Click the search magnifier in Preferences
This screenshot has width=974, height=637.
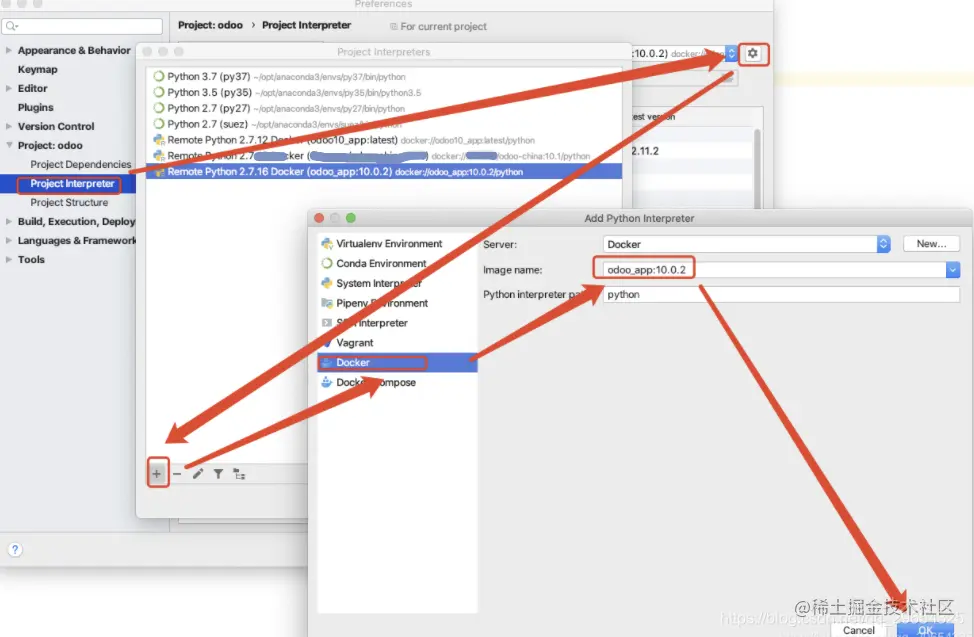11,26
